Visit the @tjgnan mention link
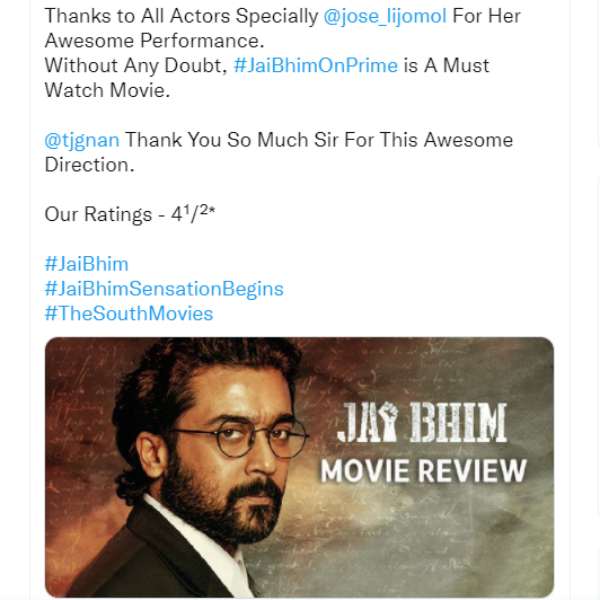Image resolution: width=600 pixels, height=600 pixels. (x=82, y=140)
